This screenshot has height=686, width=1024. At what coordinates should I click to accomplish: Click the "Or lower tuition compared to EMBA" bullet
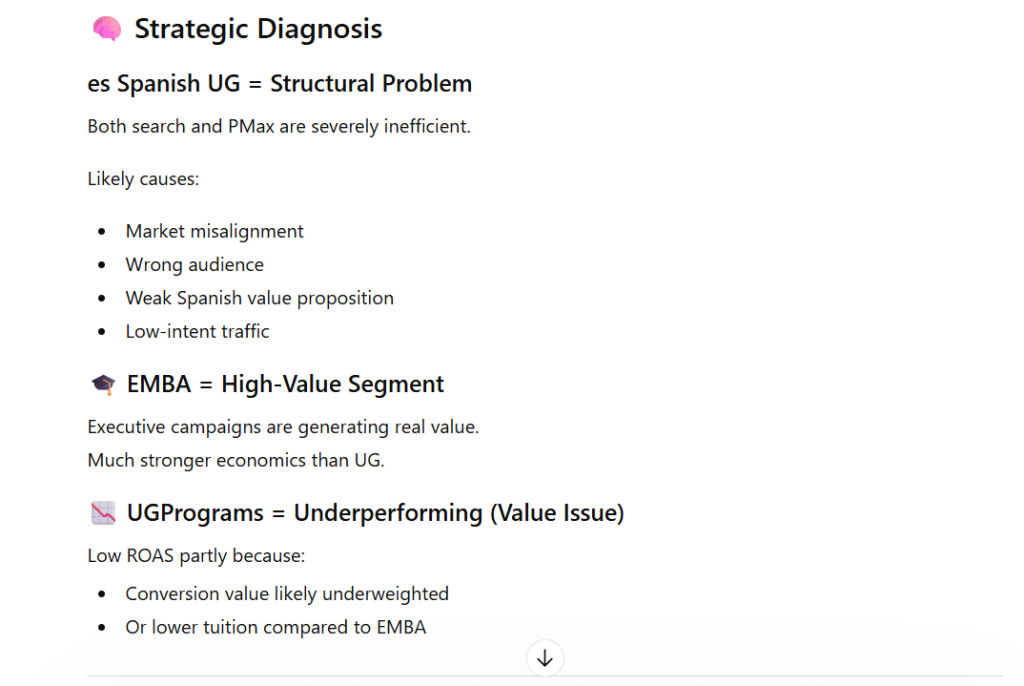(x=275, y=627)
